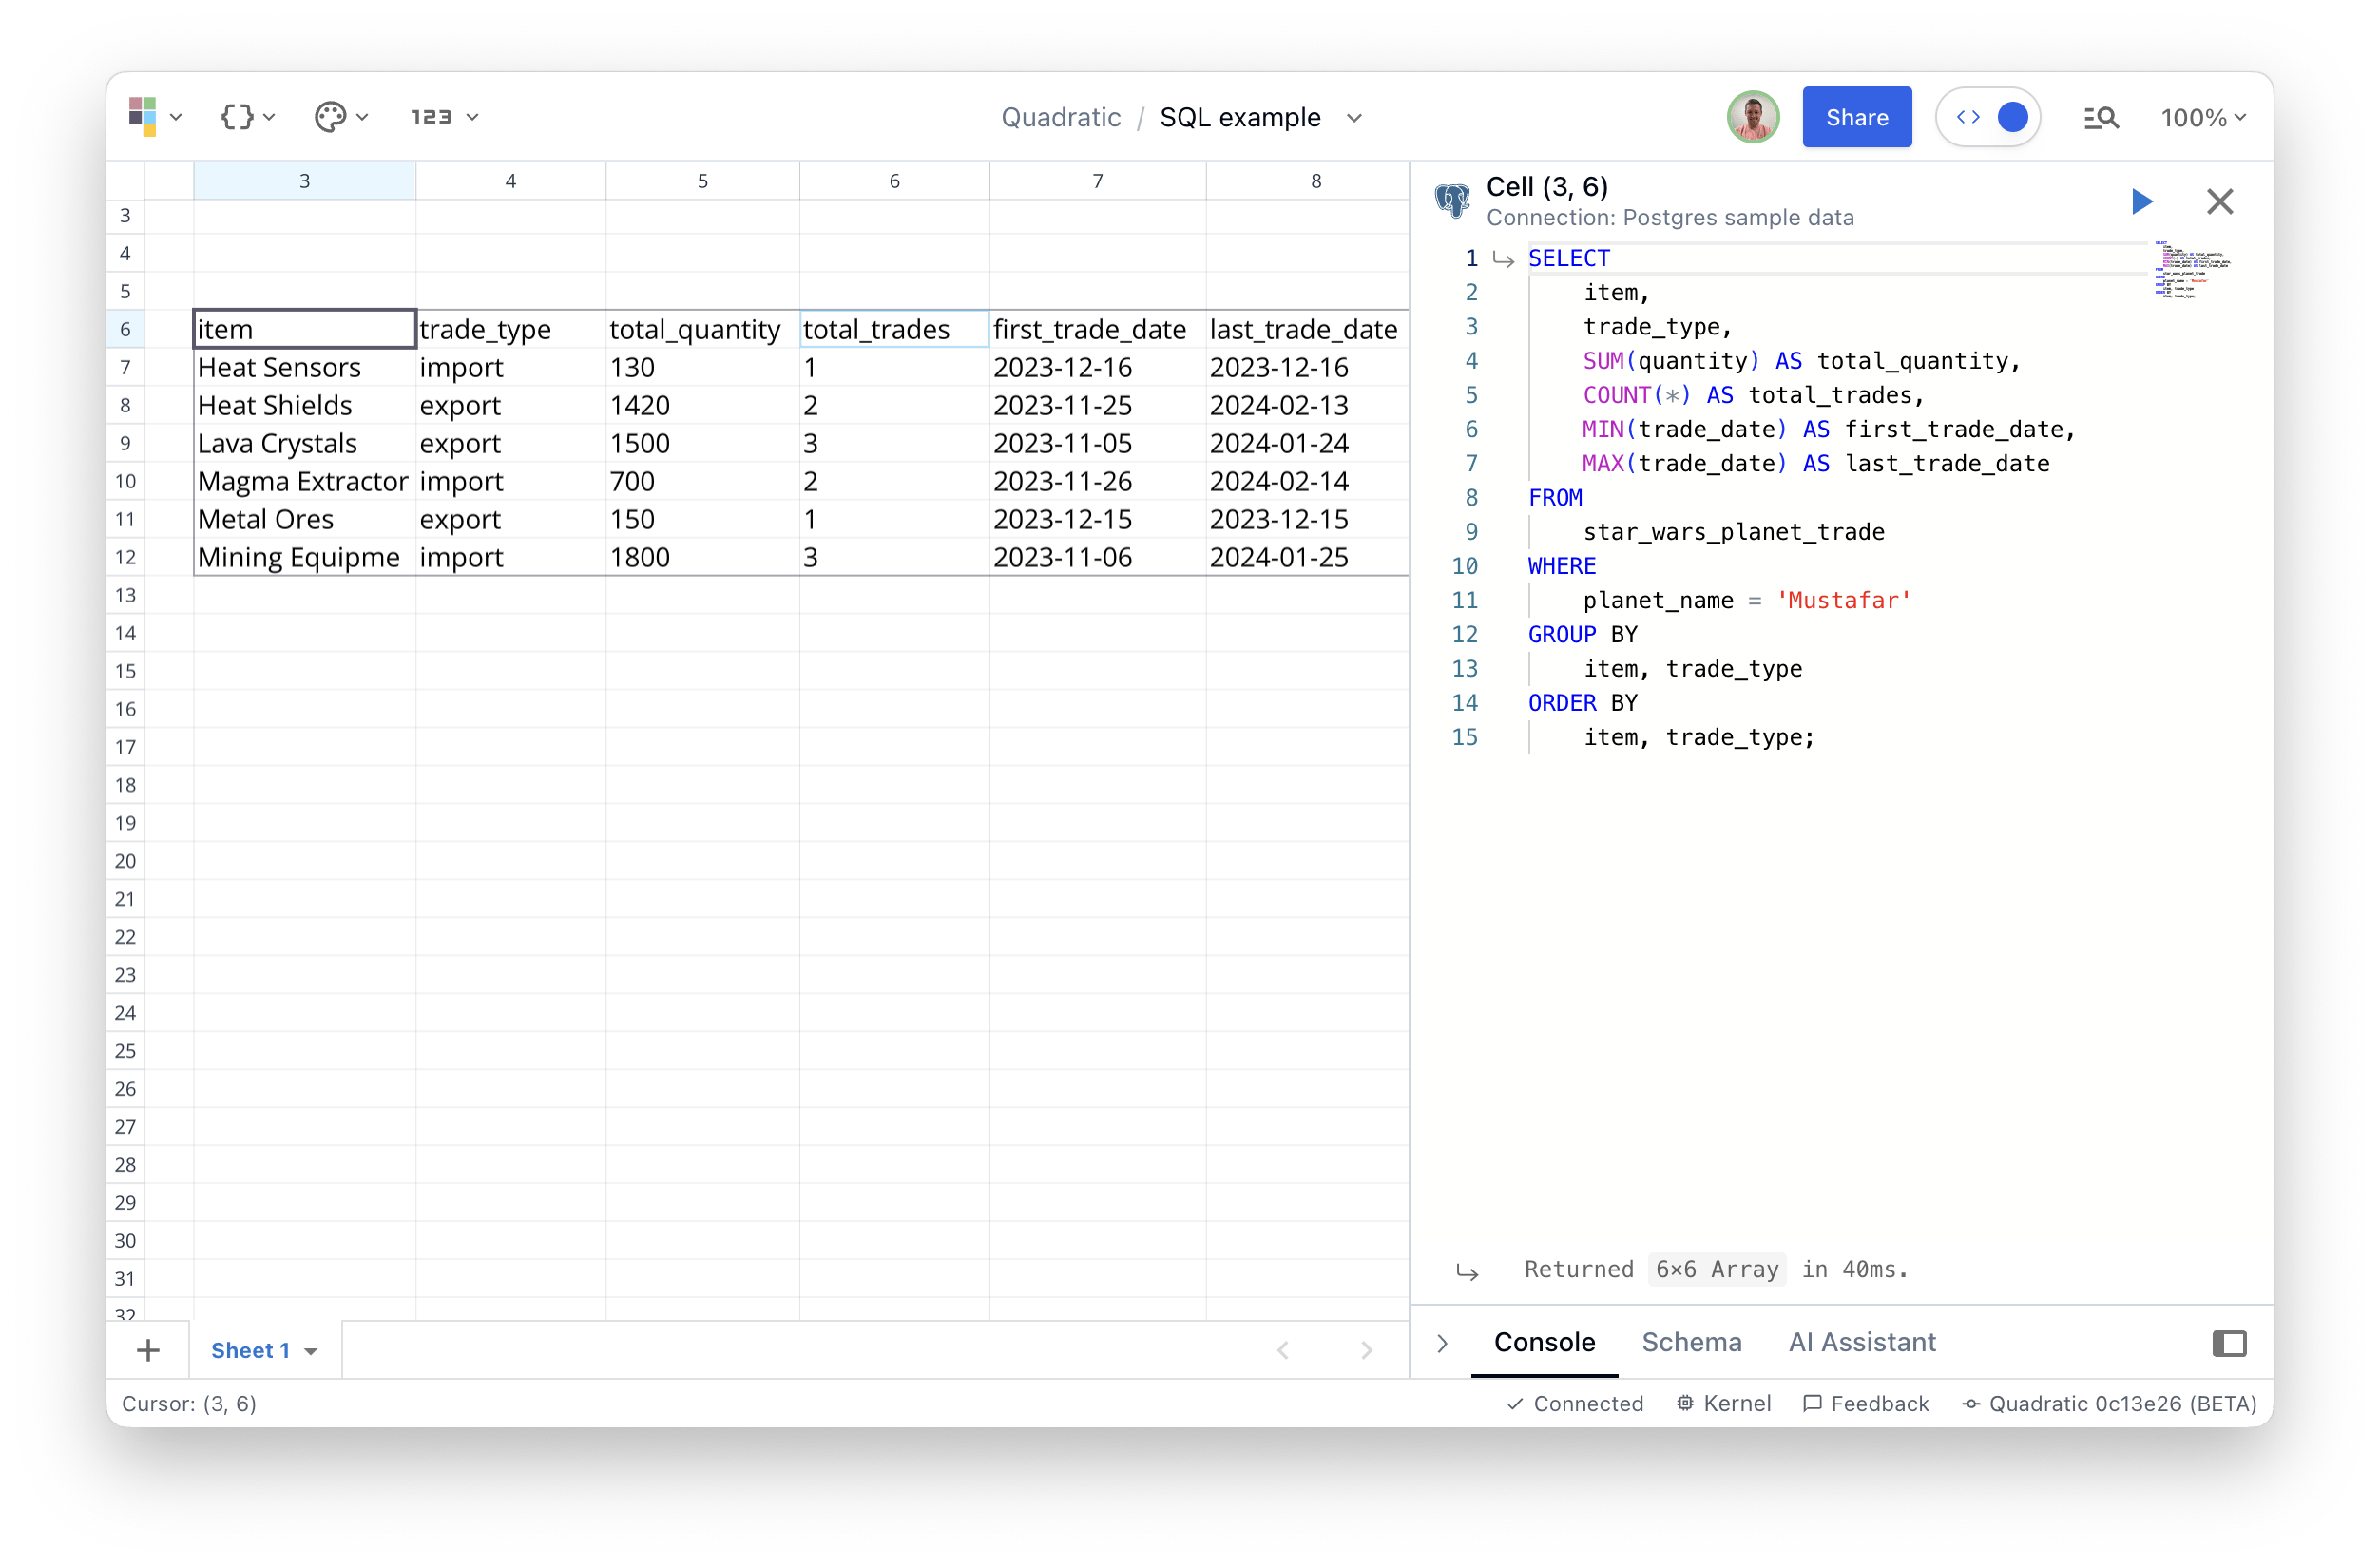Run the SQL code cell
The height and width of the screenshot is (1566, 2380).
click(x=2141, y=201)
